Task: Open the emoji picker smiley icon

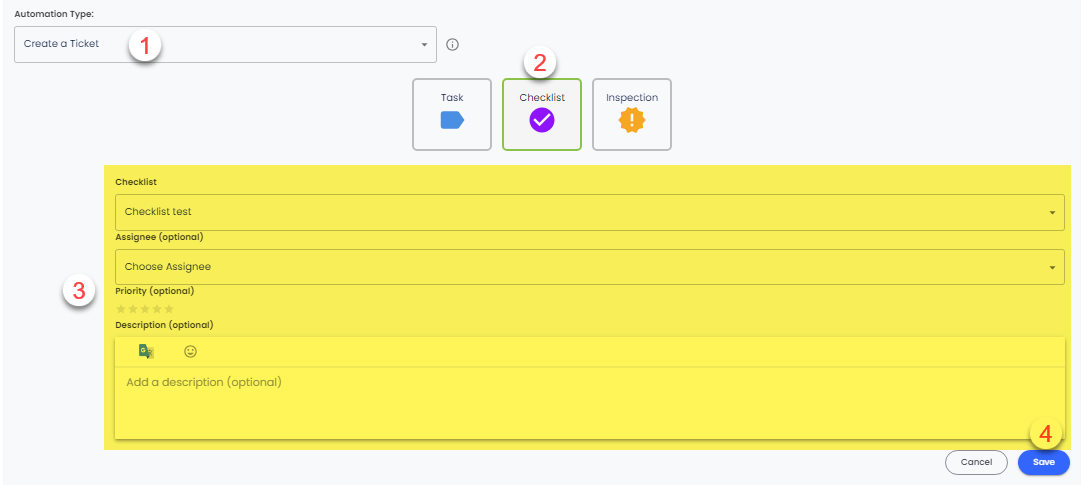Action: click(190, 351)
